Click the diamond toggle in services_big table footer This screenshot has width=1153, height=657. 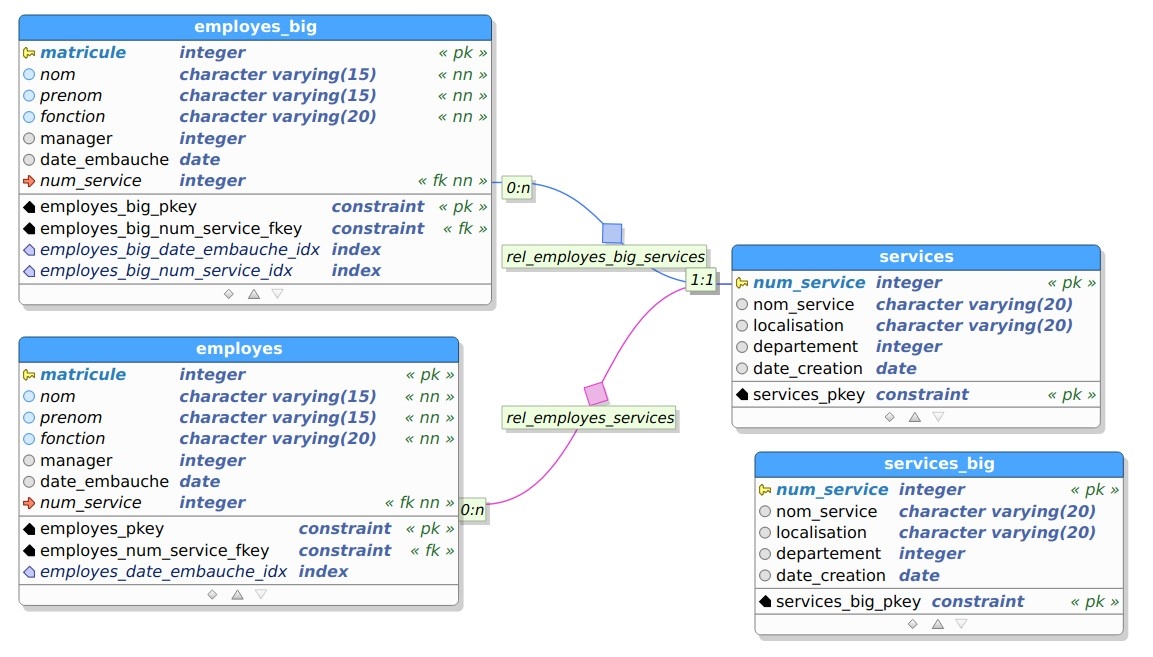[913, 624]
